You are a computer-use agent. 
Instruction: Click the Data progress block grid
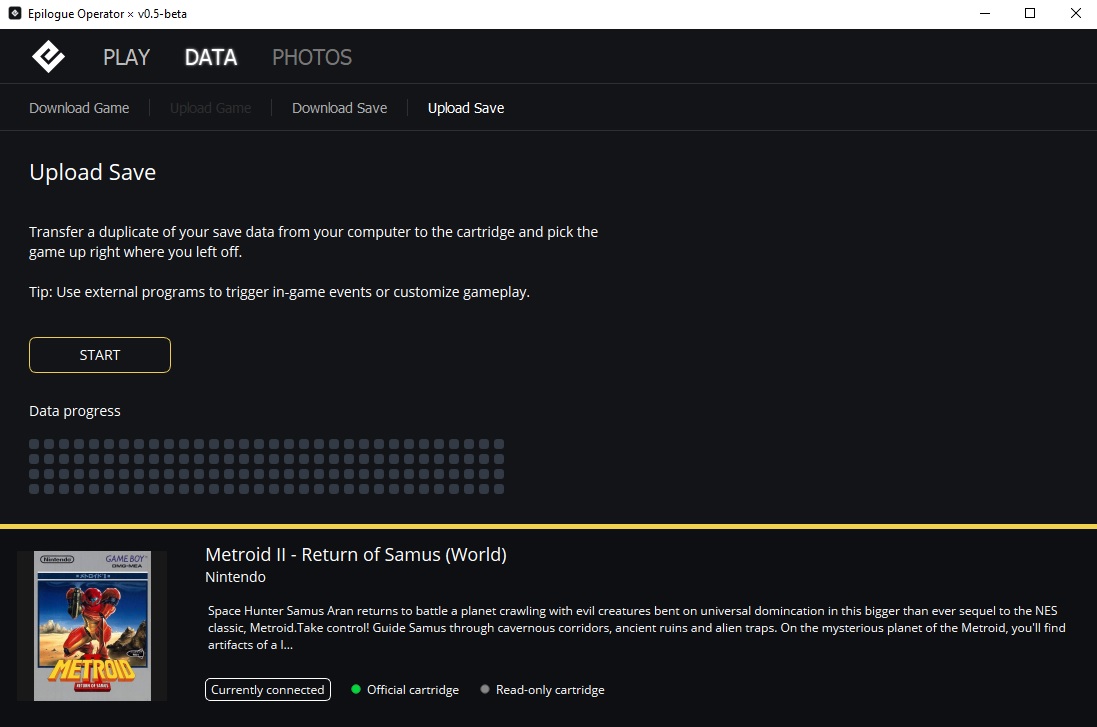pyautogui.click(x=266, y=466)
